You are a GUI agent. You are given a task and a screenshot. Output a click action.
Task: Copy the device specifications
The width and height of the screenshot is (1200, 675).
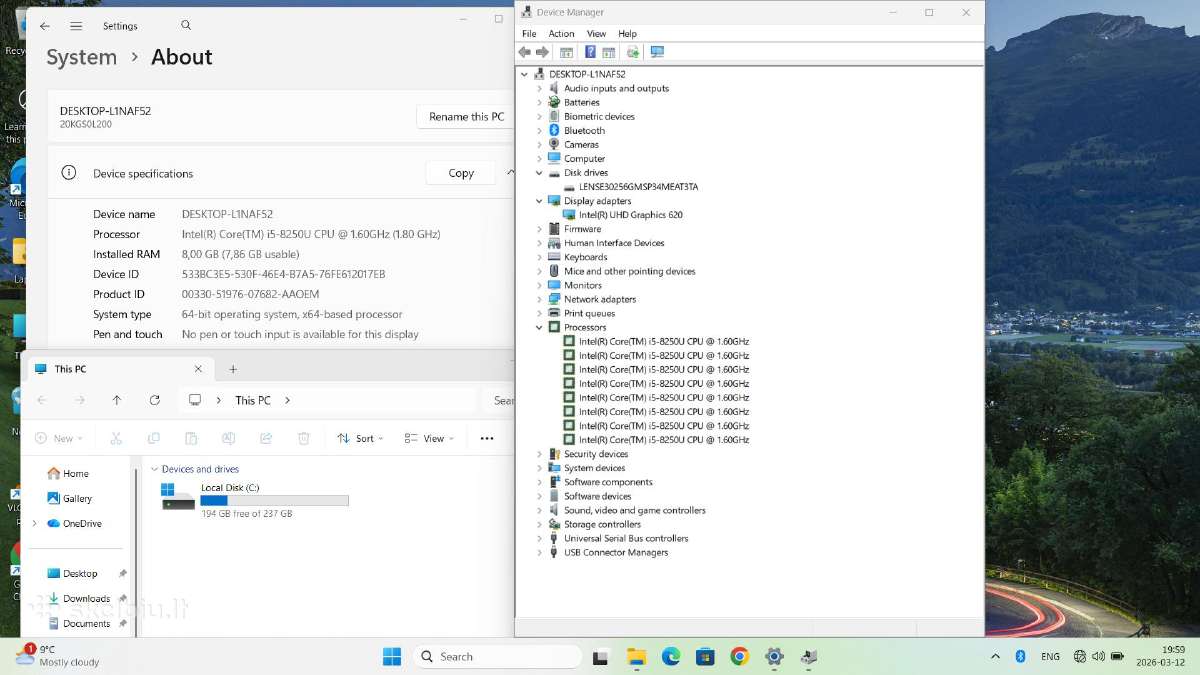[x=461, y=173]
